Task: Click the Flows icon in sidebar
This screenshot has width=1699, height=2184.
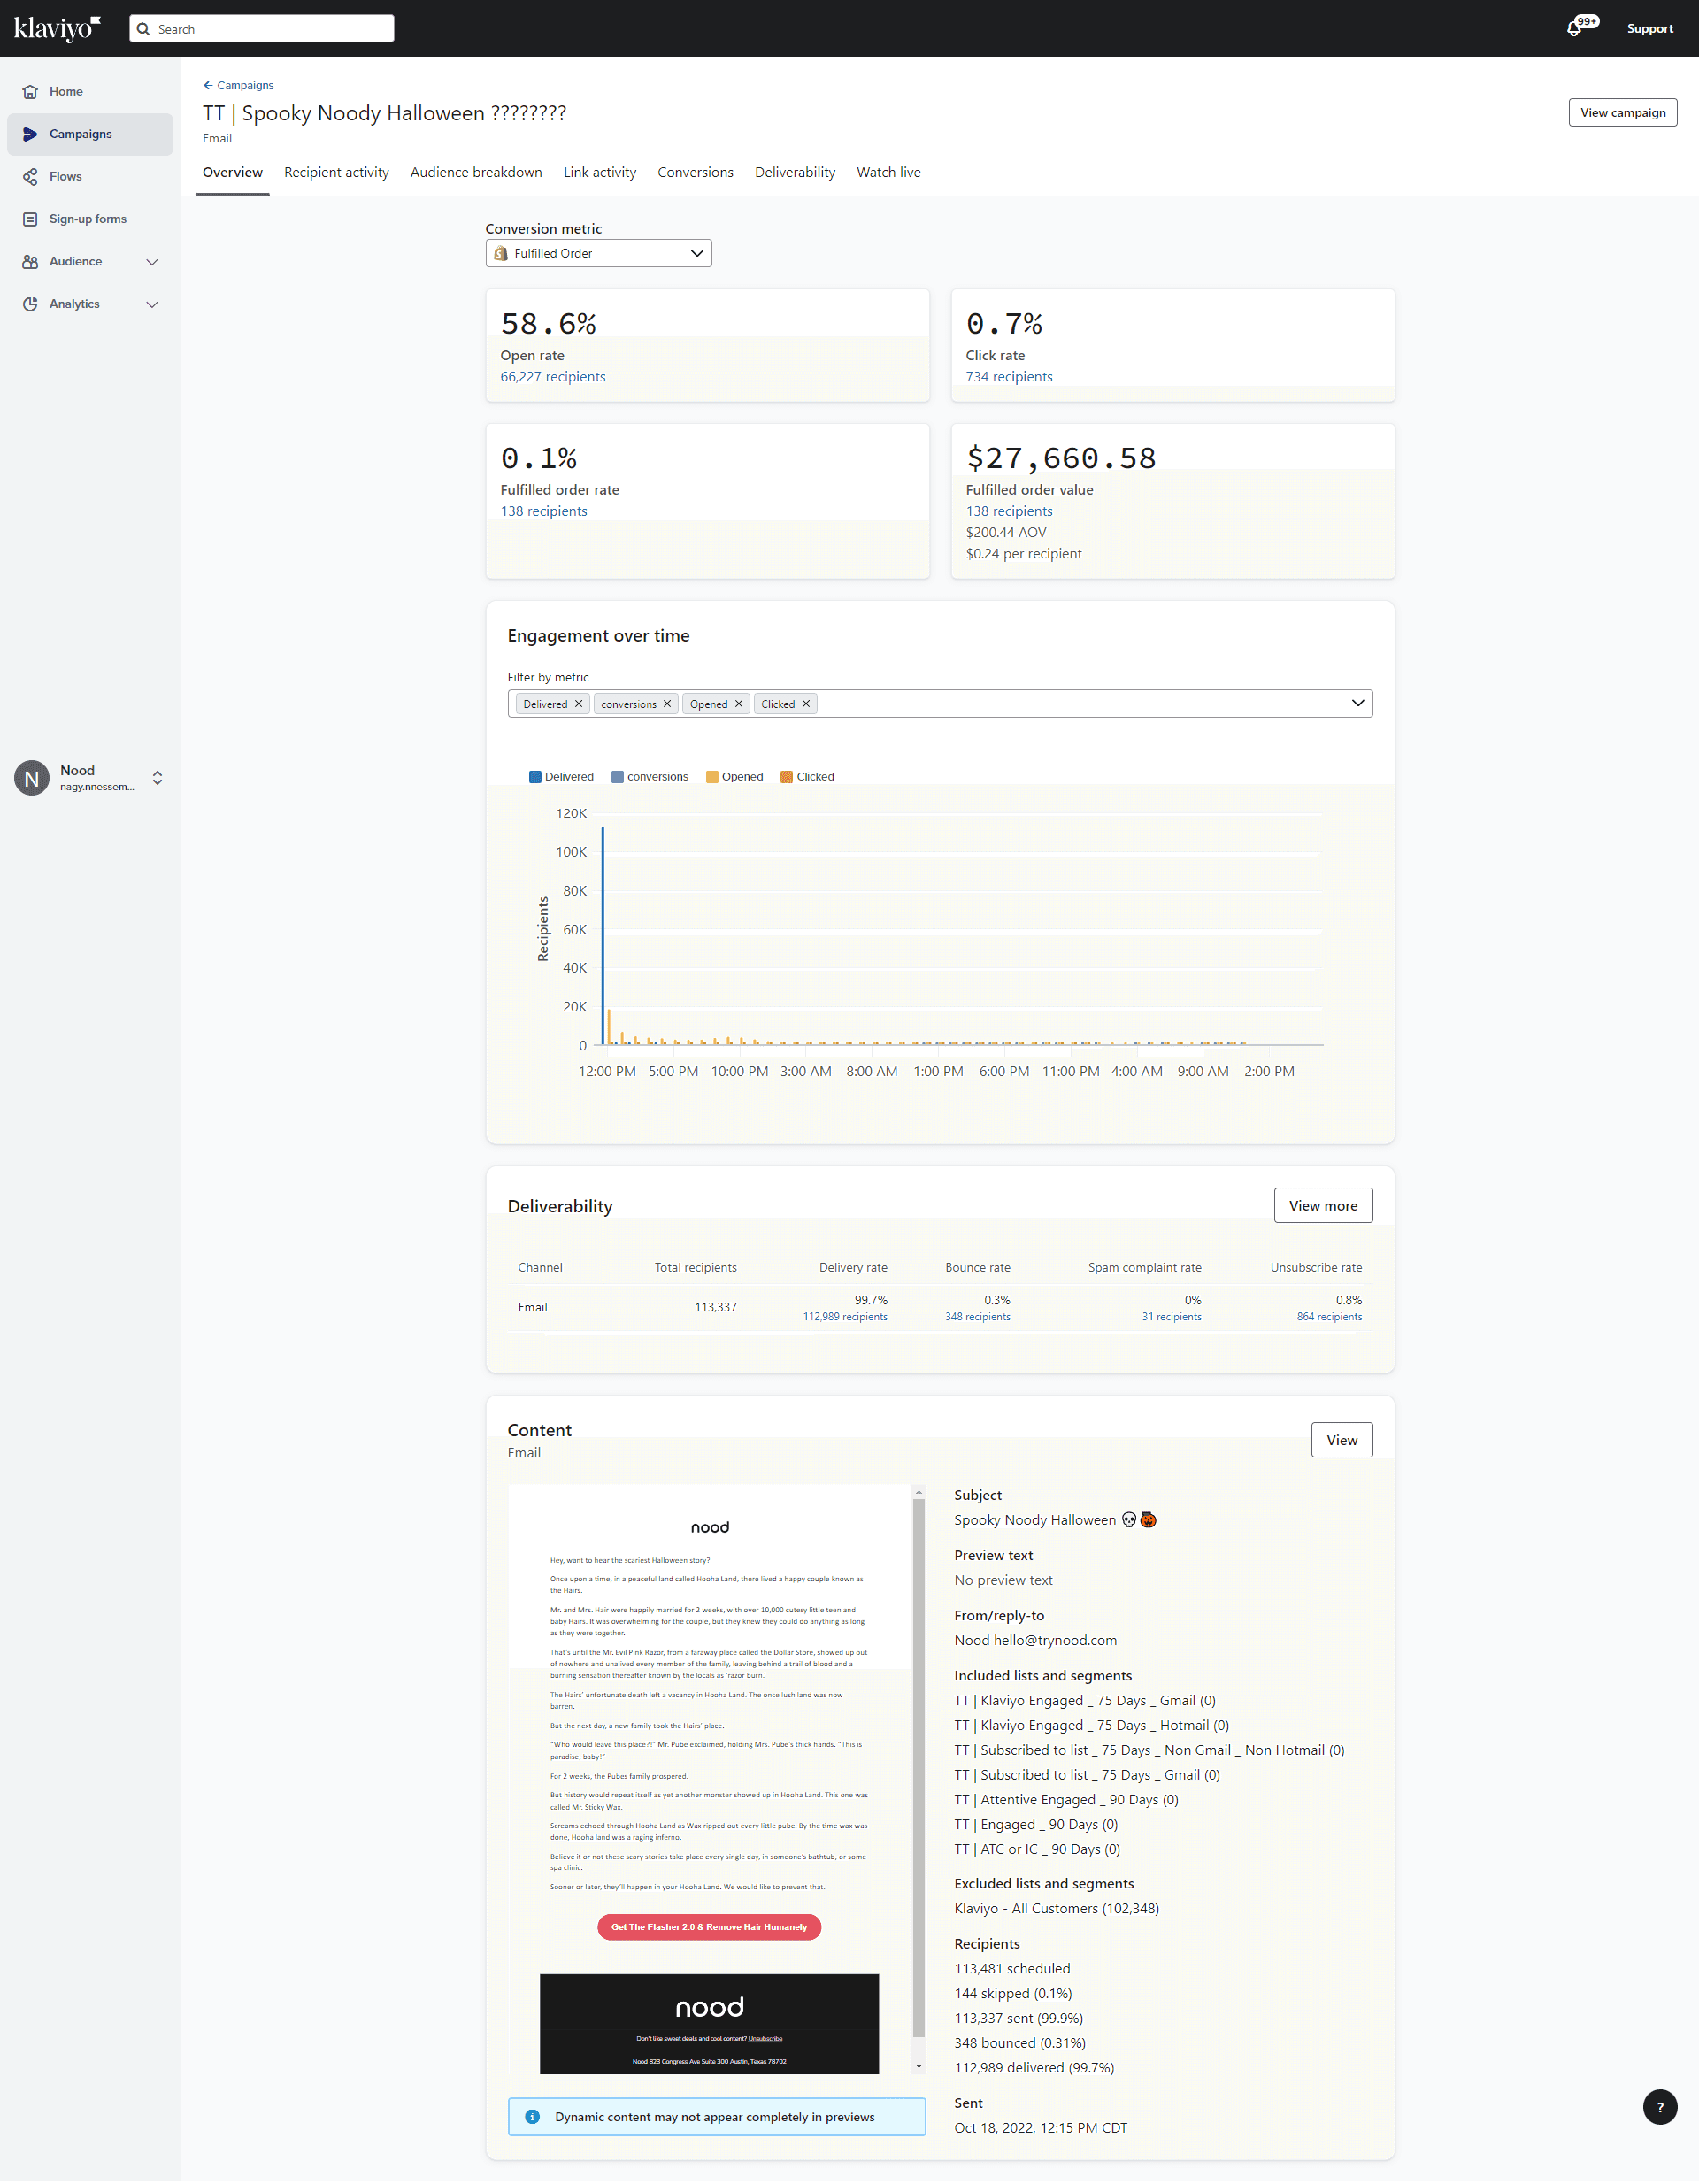Action: (x=30, y=177)
